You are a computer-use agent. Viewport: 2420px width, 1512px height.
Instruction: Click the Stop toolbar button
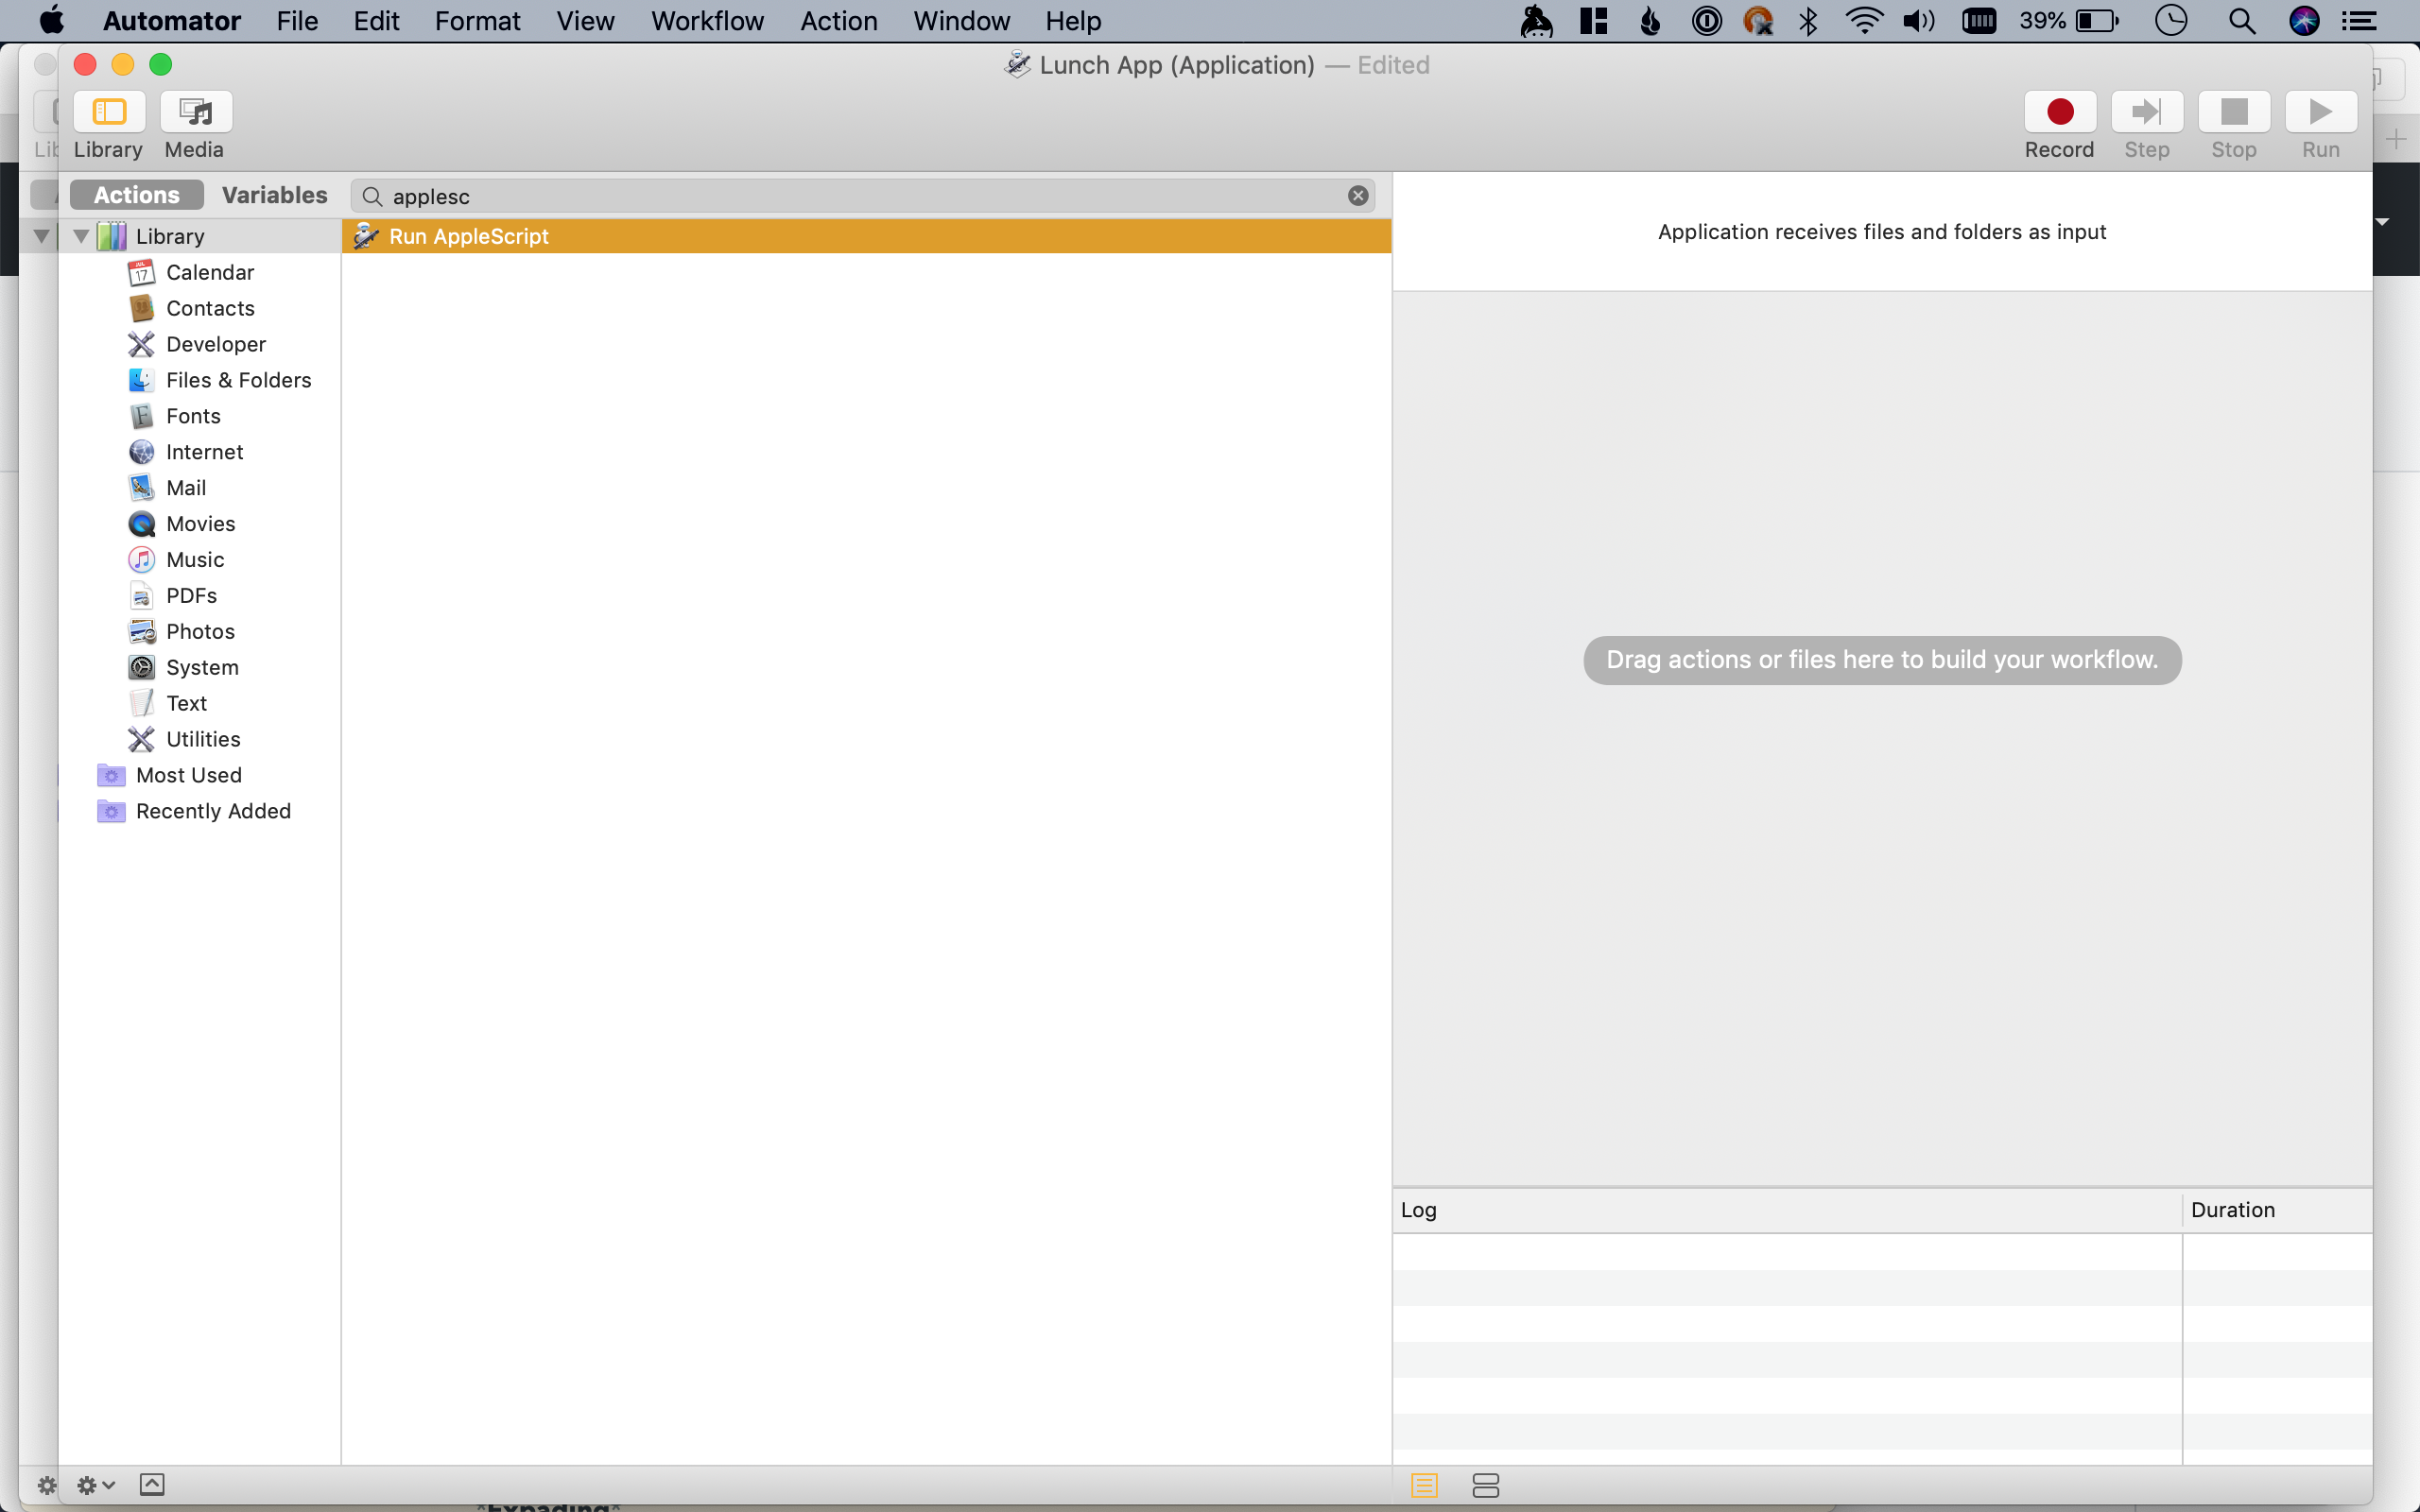point(2233,112)
